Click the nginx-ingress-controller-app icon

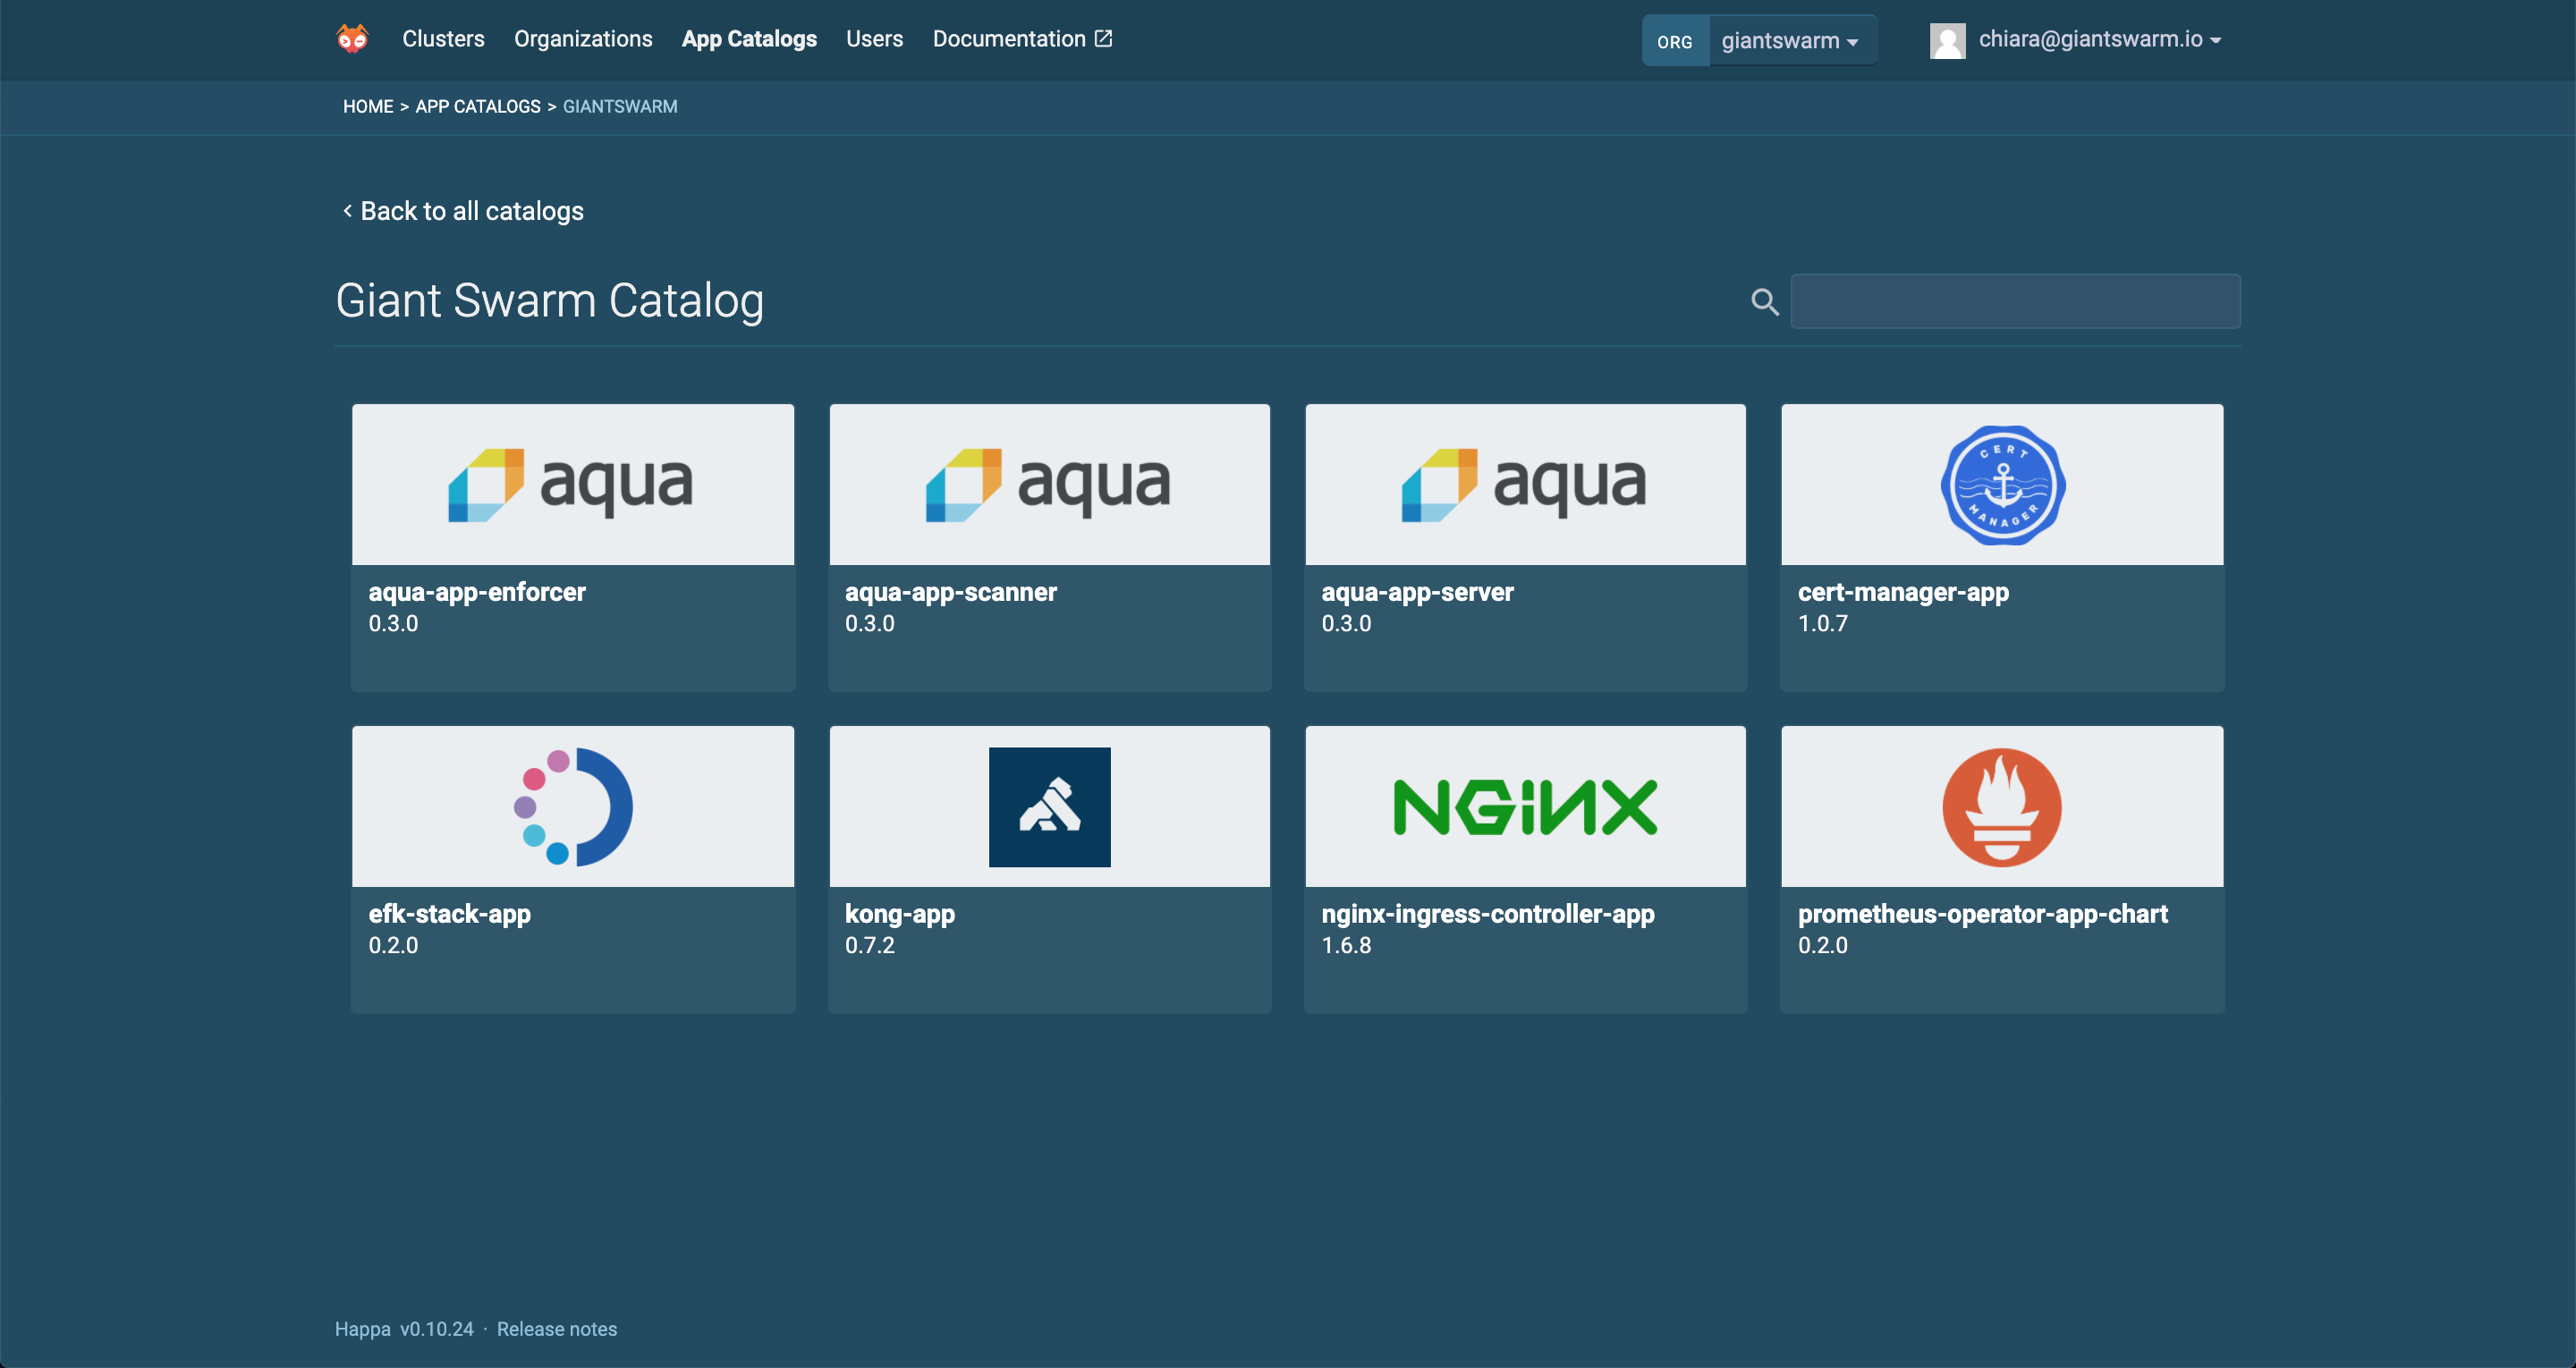tap(1525, 806)
